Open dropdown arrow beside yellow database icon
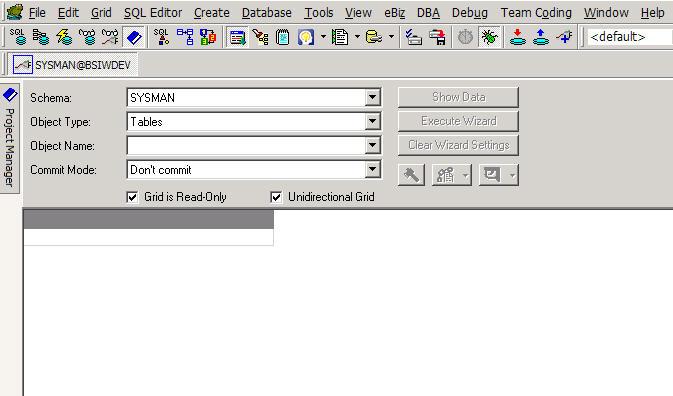The width and height of the screenshot is (673, 396). [x=391, y=37]
